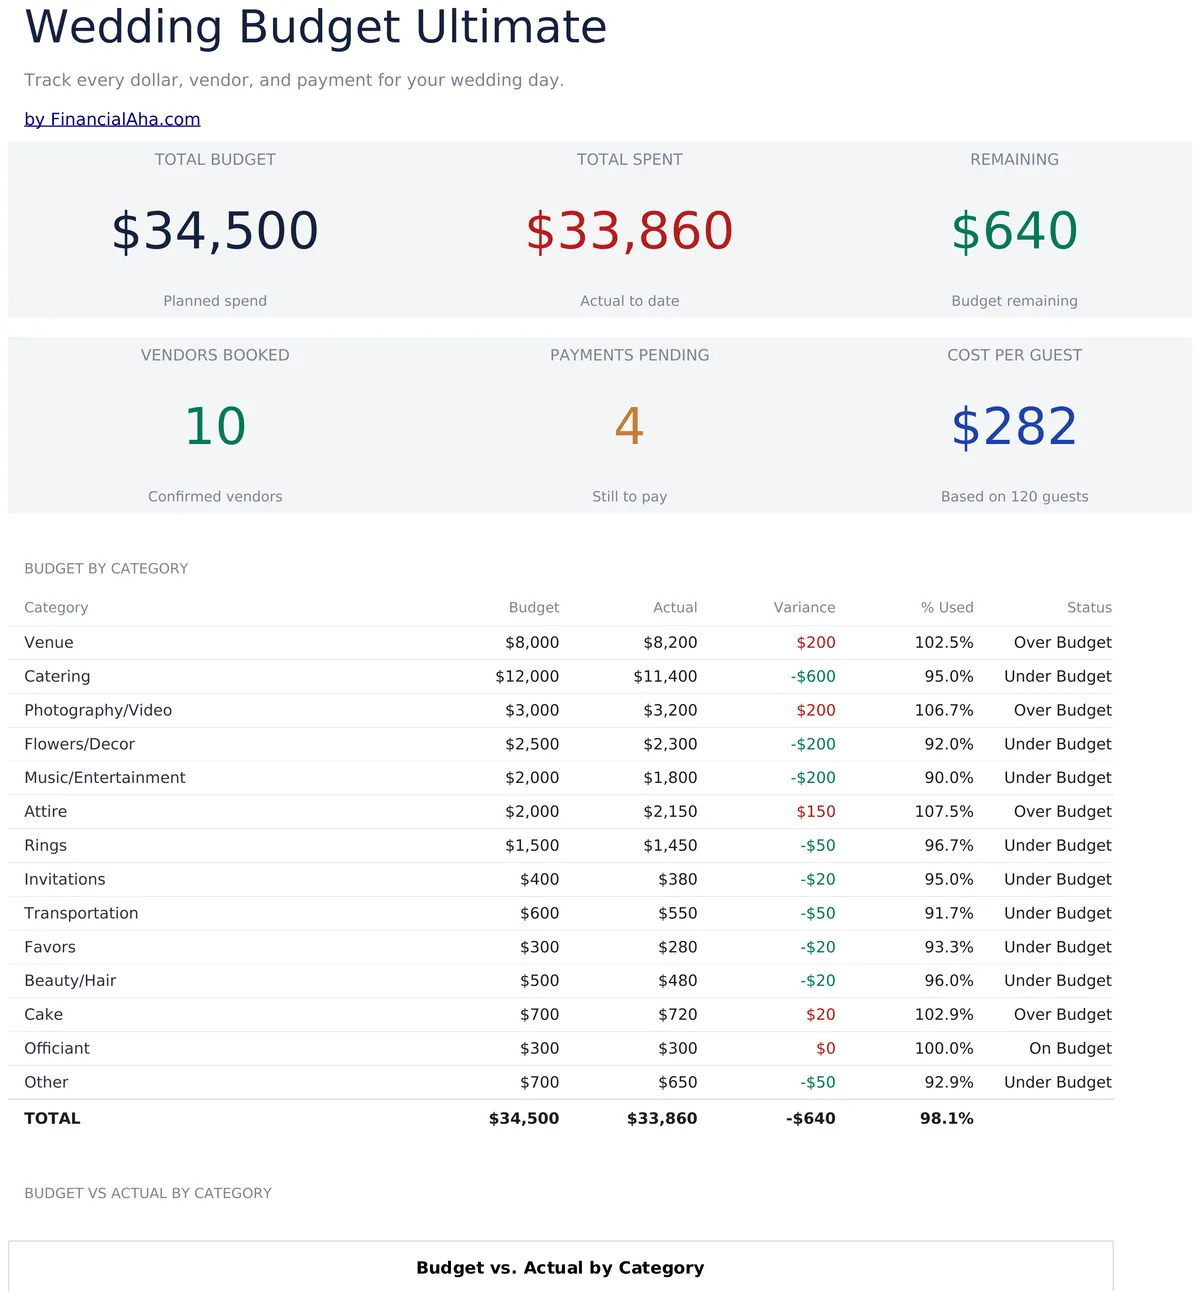This screenshot has height=1299, width=1200.
Task: Click Catering budget cell $12,000
Action: tap(527, 676)
